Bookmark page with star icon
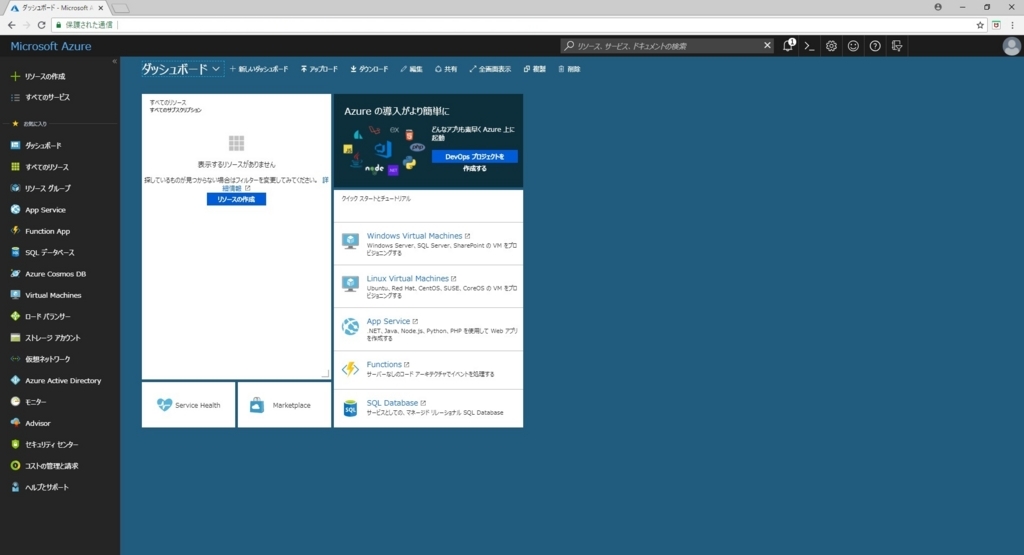1024x555 pixels. pyautogui.click(x=980, y=25)
